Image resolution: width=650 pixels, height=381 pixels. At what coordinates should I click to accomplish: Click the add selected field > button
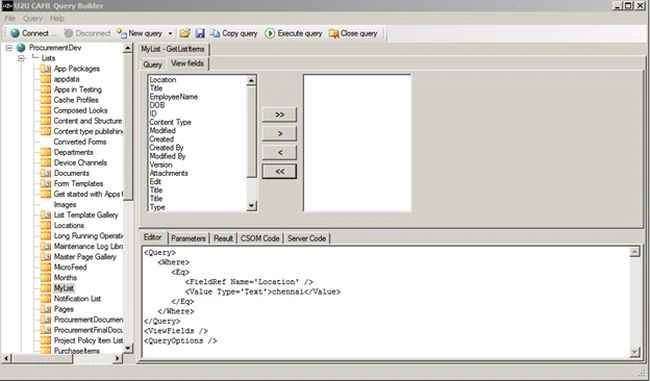click(279, 133)
